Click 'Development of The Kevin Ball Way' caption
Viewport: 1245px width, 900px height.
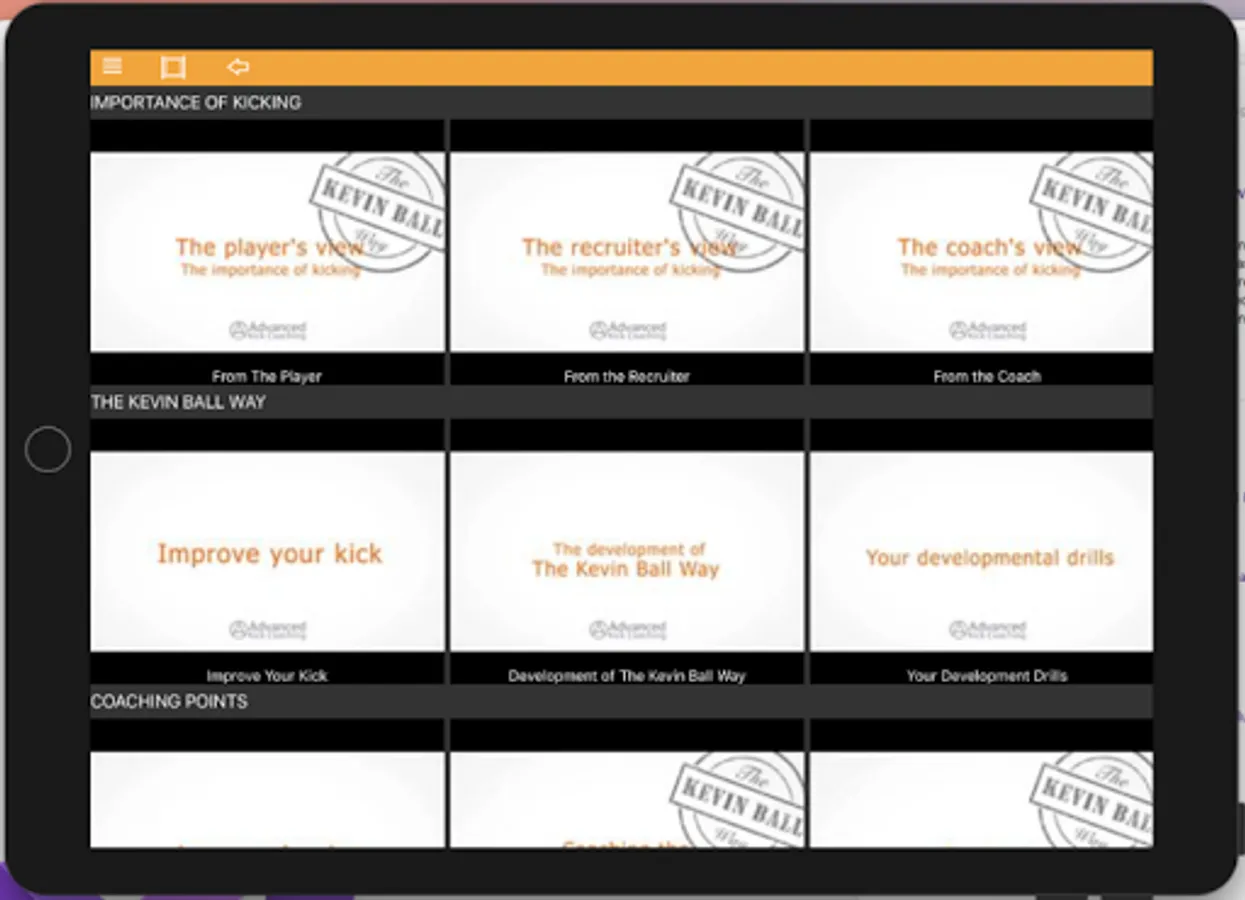627,676
